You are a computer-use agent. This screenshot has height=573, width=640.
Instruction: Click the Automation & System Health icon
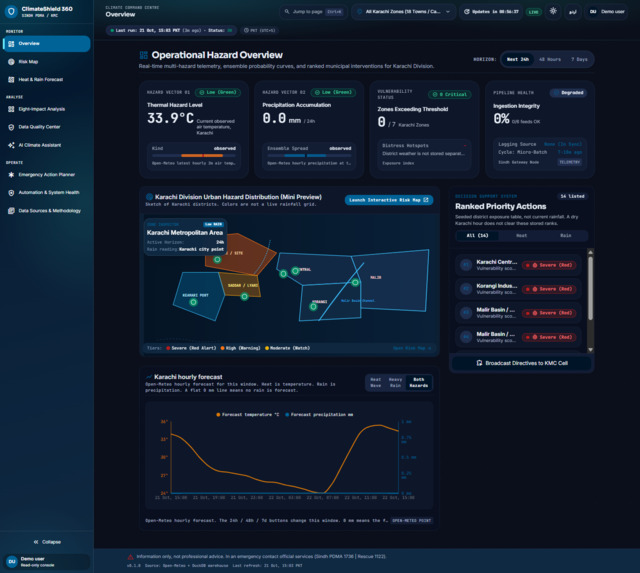click(x=11, y=193)
